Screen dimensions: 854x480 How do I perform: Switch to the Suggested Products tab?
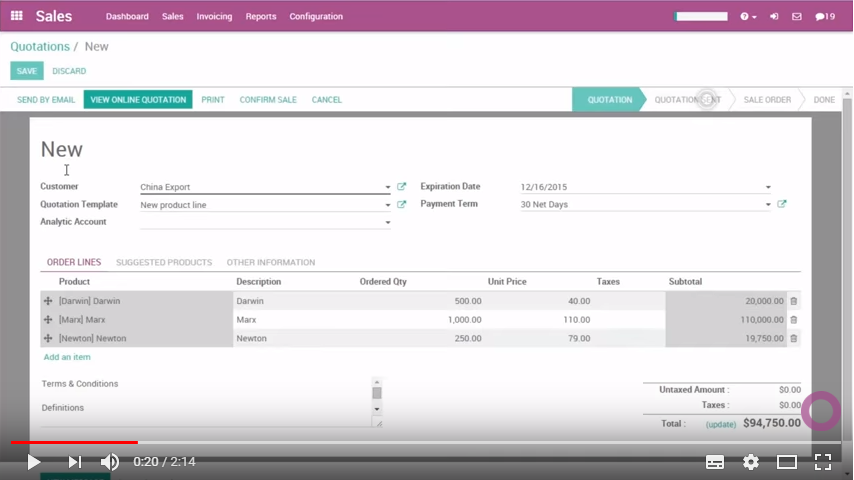[164, 262]
